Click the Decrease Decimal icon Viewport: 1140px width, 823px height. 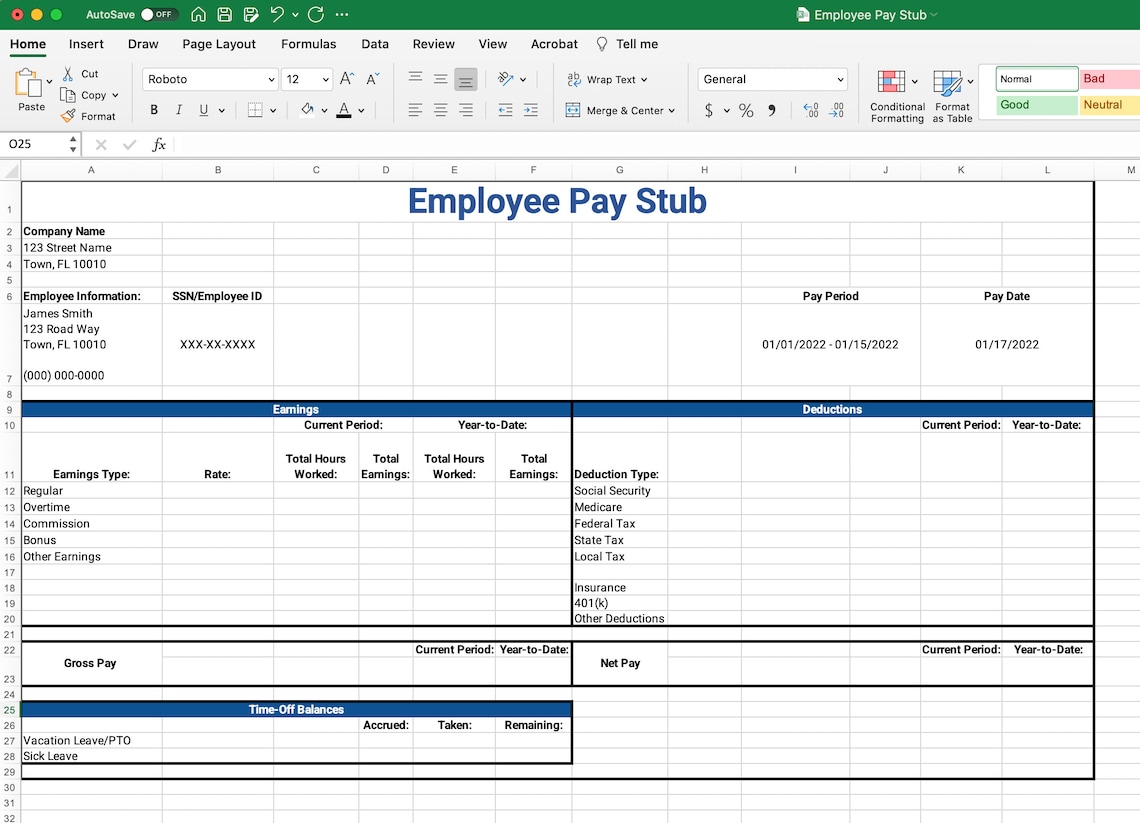point(836,111)
